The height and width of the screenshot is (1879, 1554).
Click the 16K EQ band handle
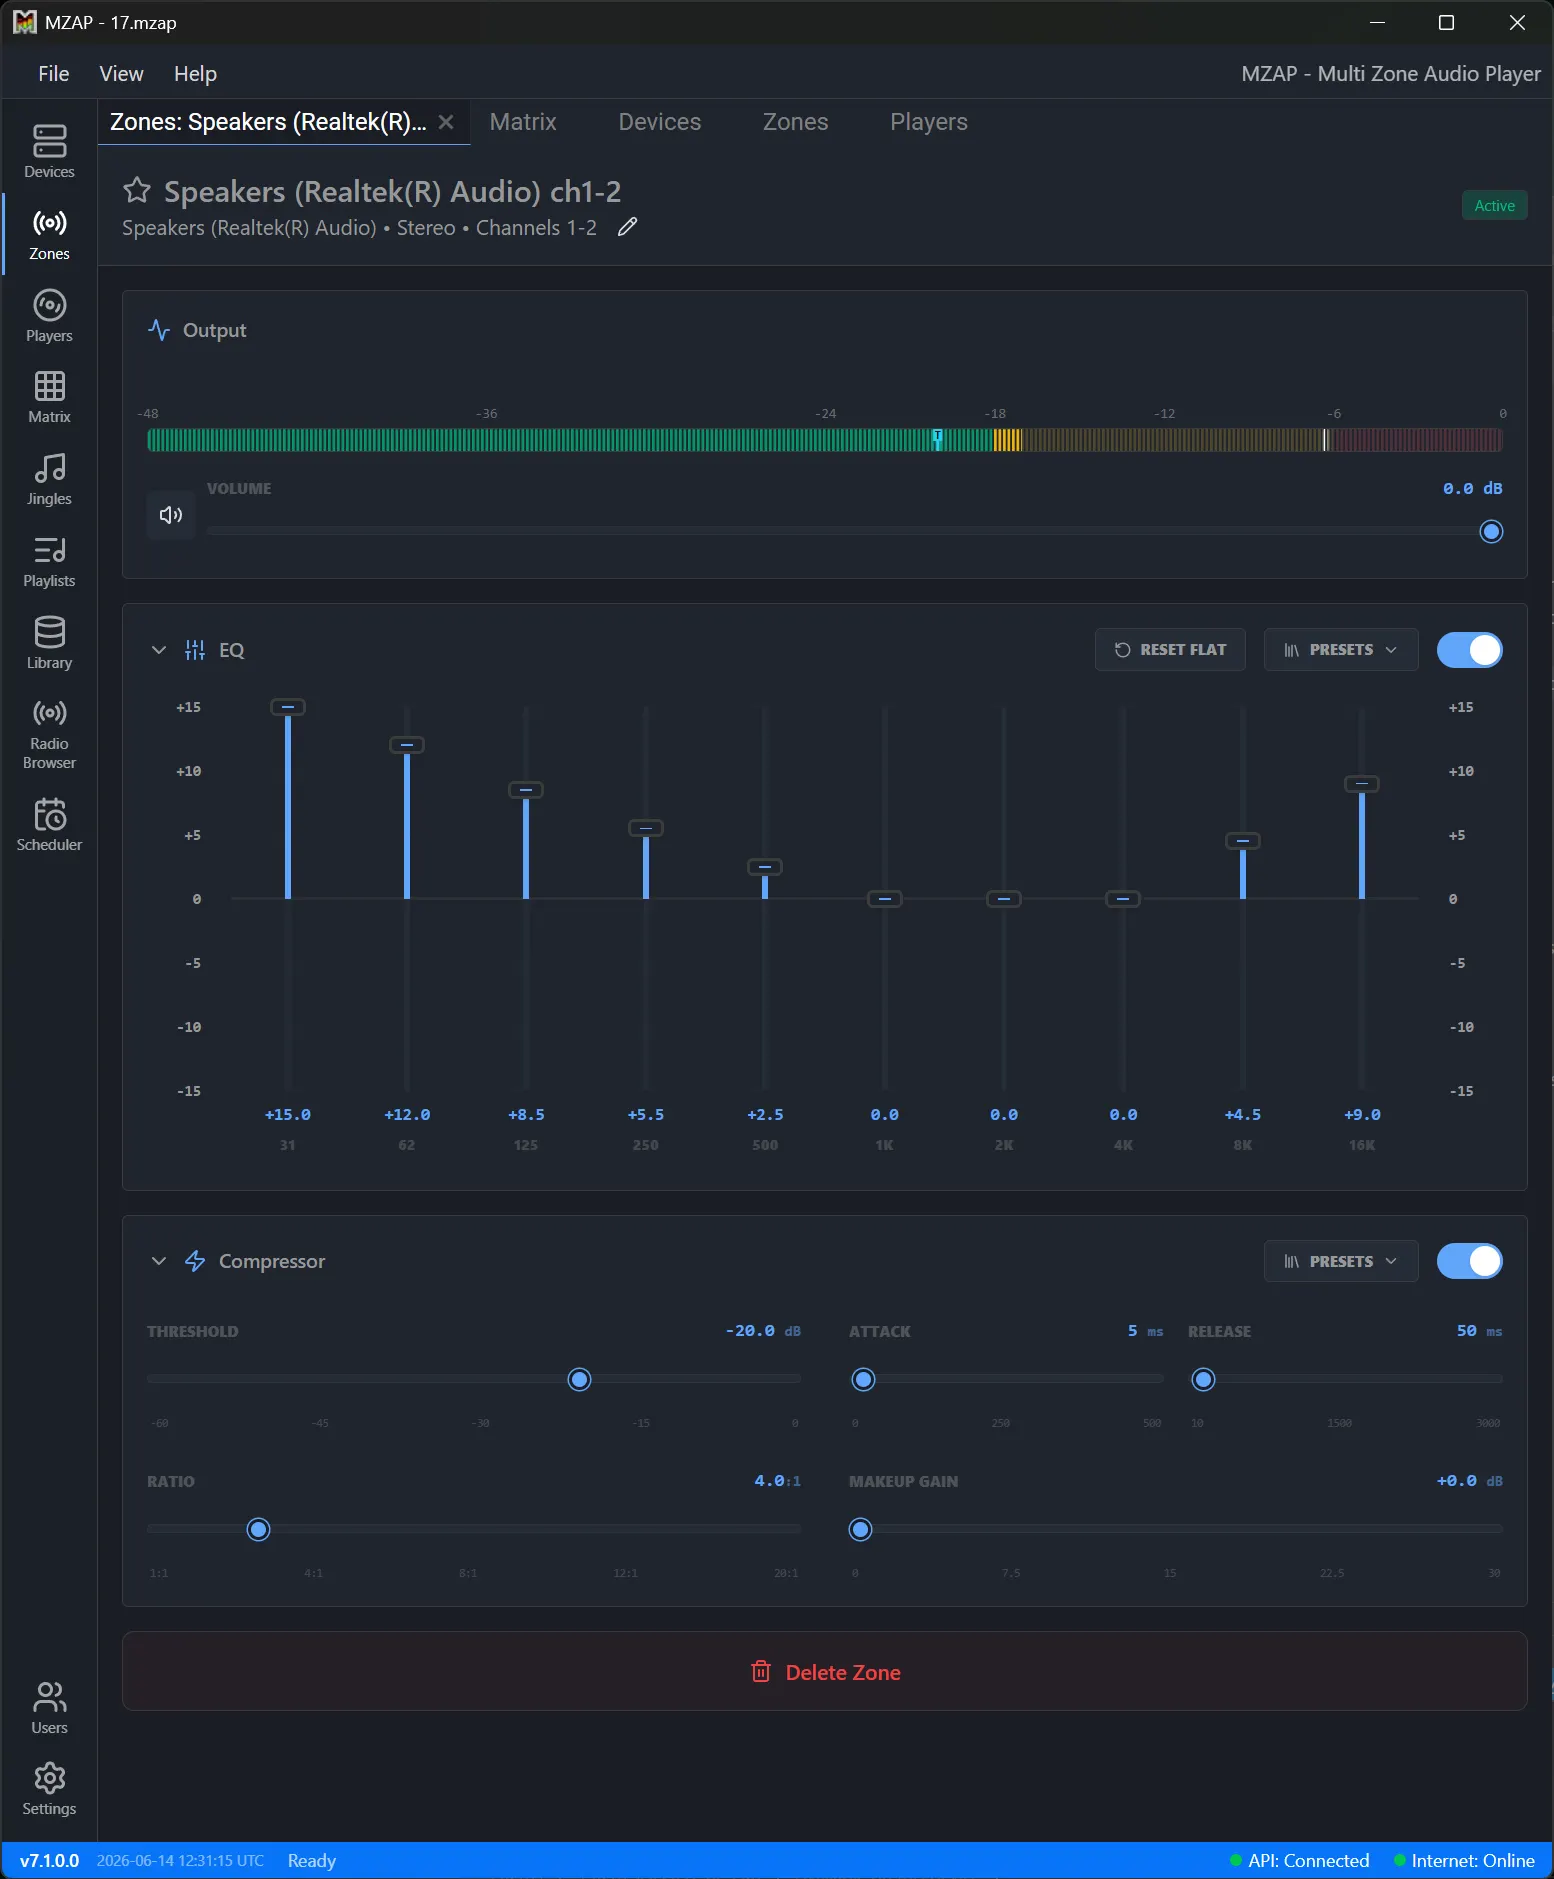pos(1362,784)
